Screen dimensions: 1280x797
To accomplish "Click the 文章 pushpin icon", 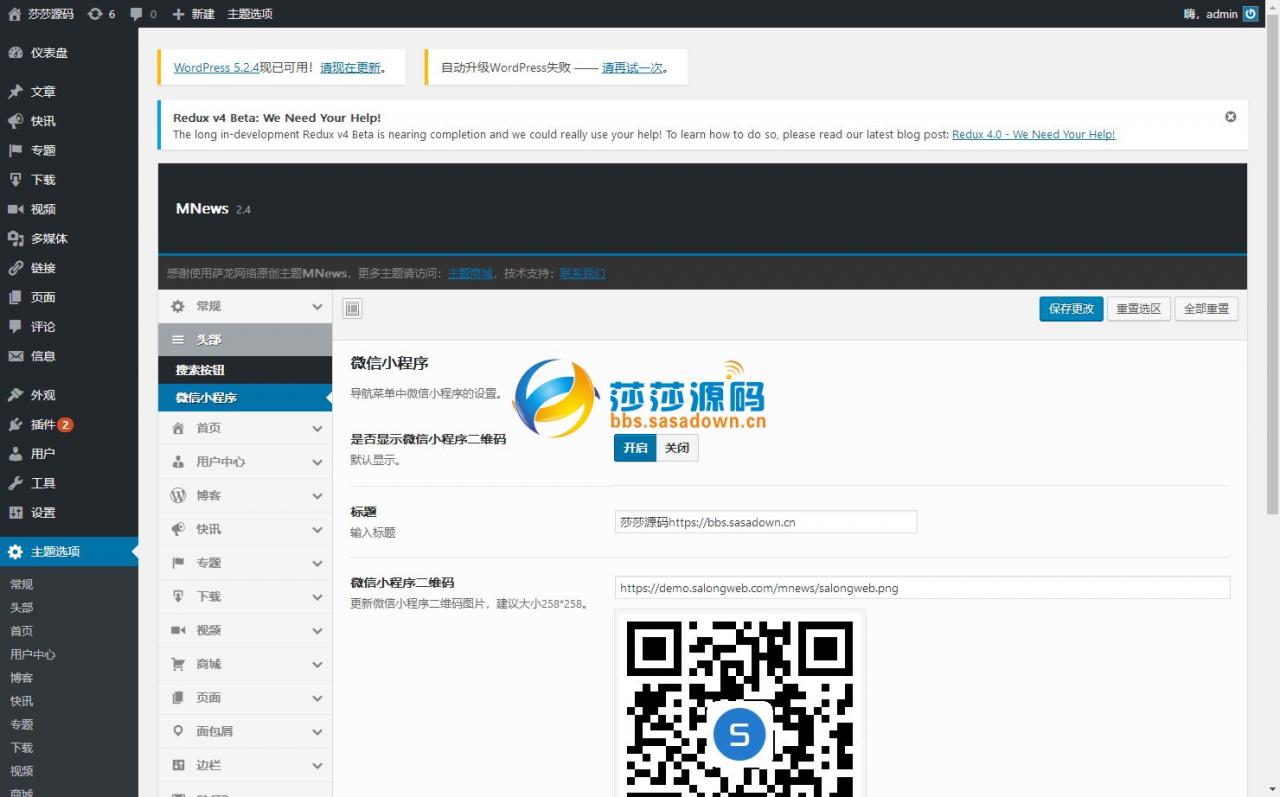I will click(x=15, y=91).
